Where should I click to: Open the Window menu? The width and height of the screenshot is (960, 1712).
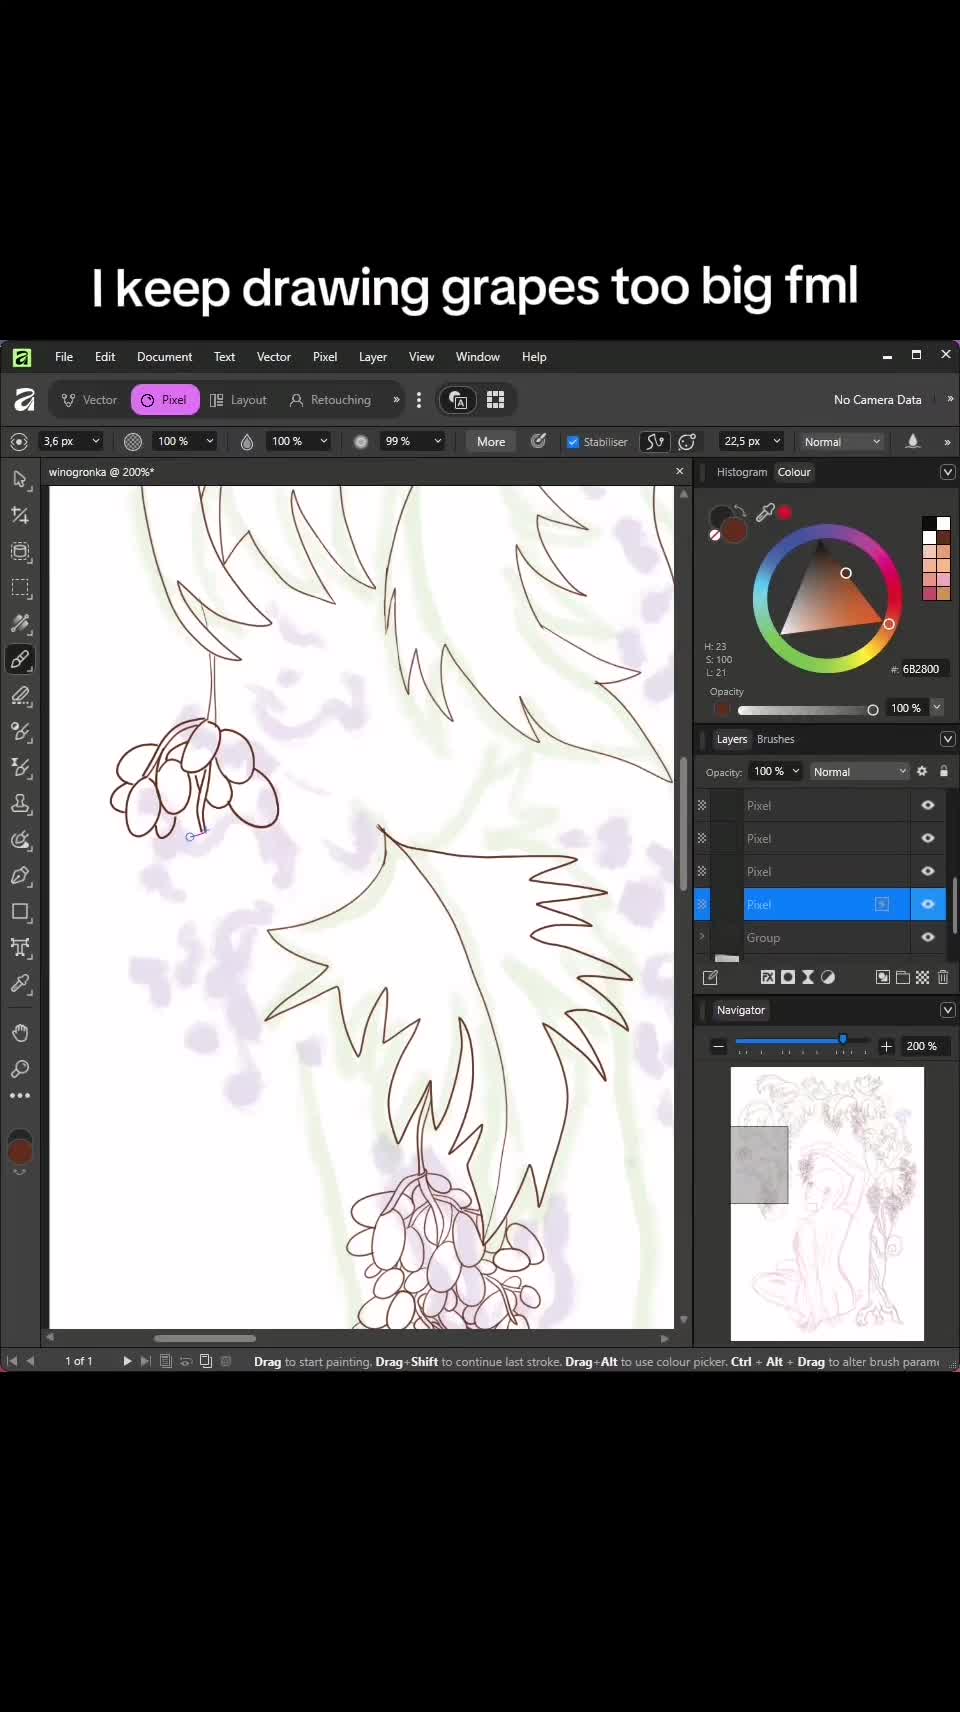478,357
